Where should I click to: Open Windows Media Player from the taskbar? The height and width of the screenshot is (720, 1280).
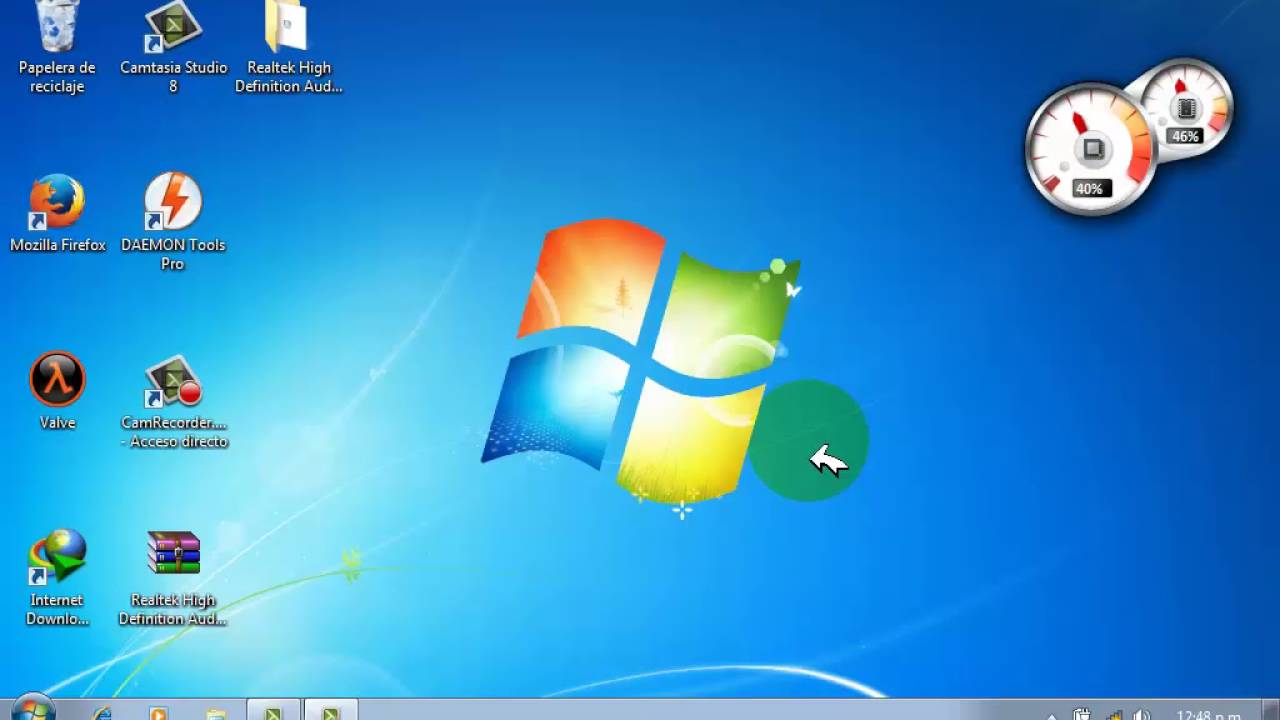158,712
